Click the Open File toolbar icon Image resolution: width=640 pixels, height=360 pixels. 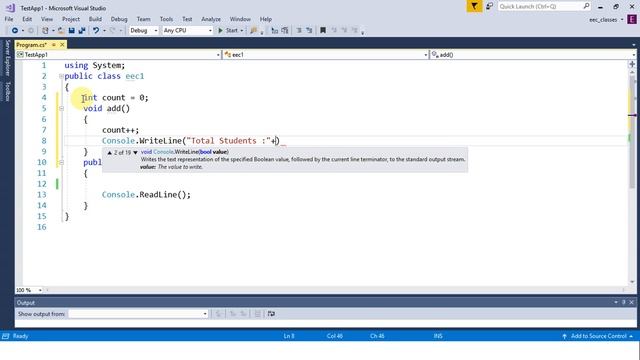click(61, 31)
